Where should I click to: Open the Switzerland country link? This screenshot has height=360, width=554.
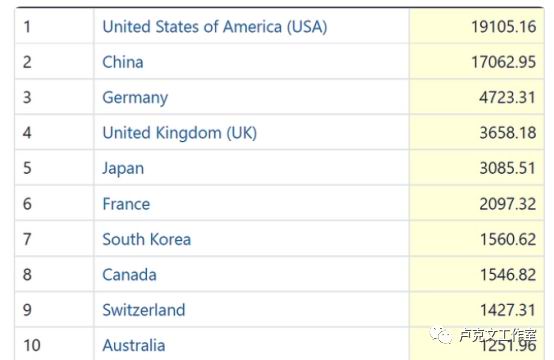tap(144, 310)
